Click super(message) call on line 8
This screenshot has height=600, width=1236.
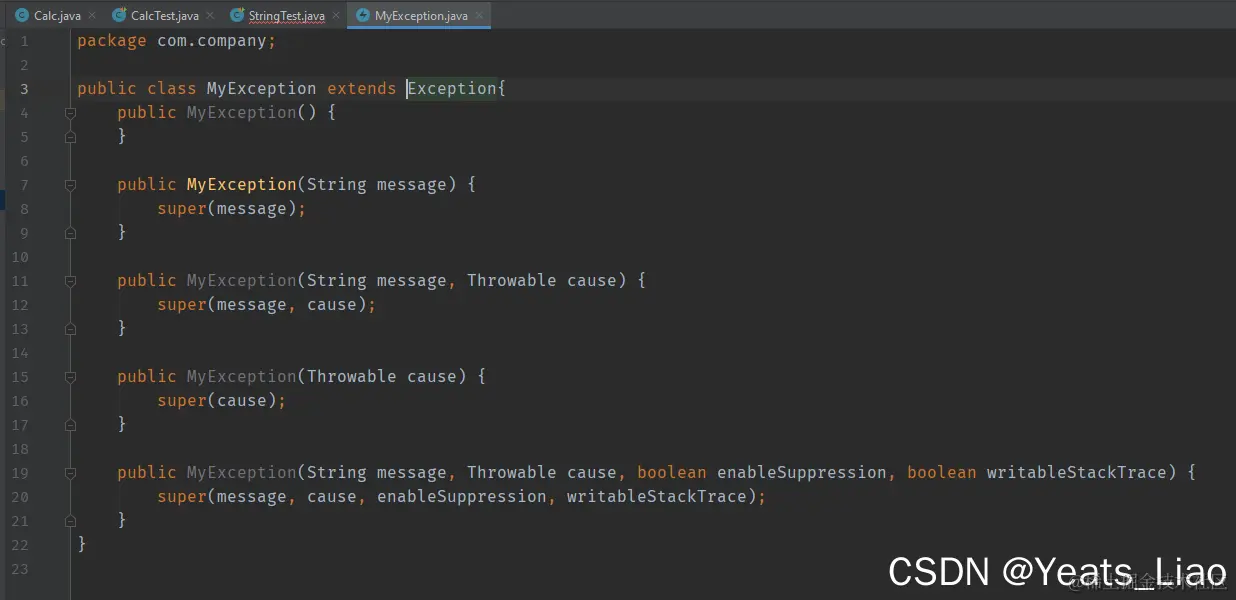pos(227,209)
